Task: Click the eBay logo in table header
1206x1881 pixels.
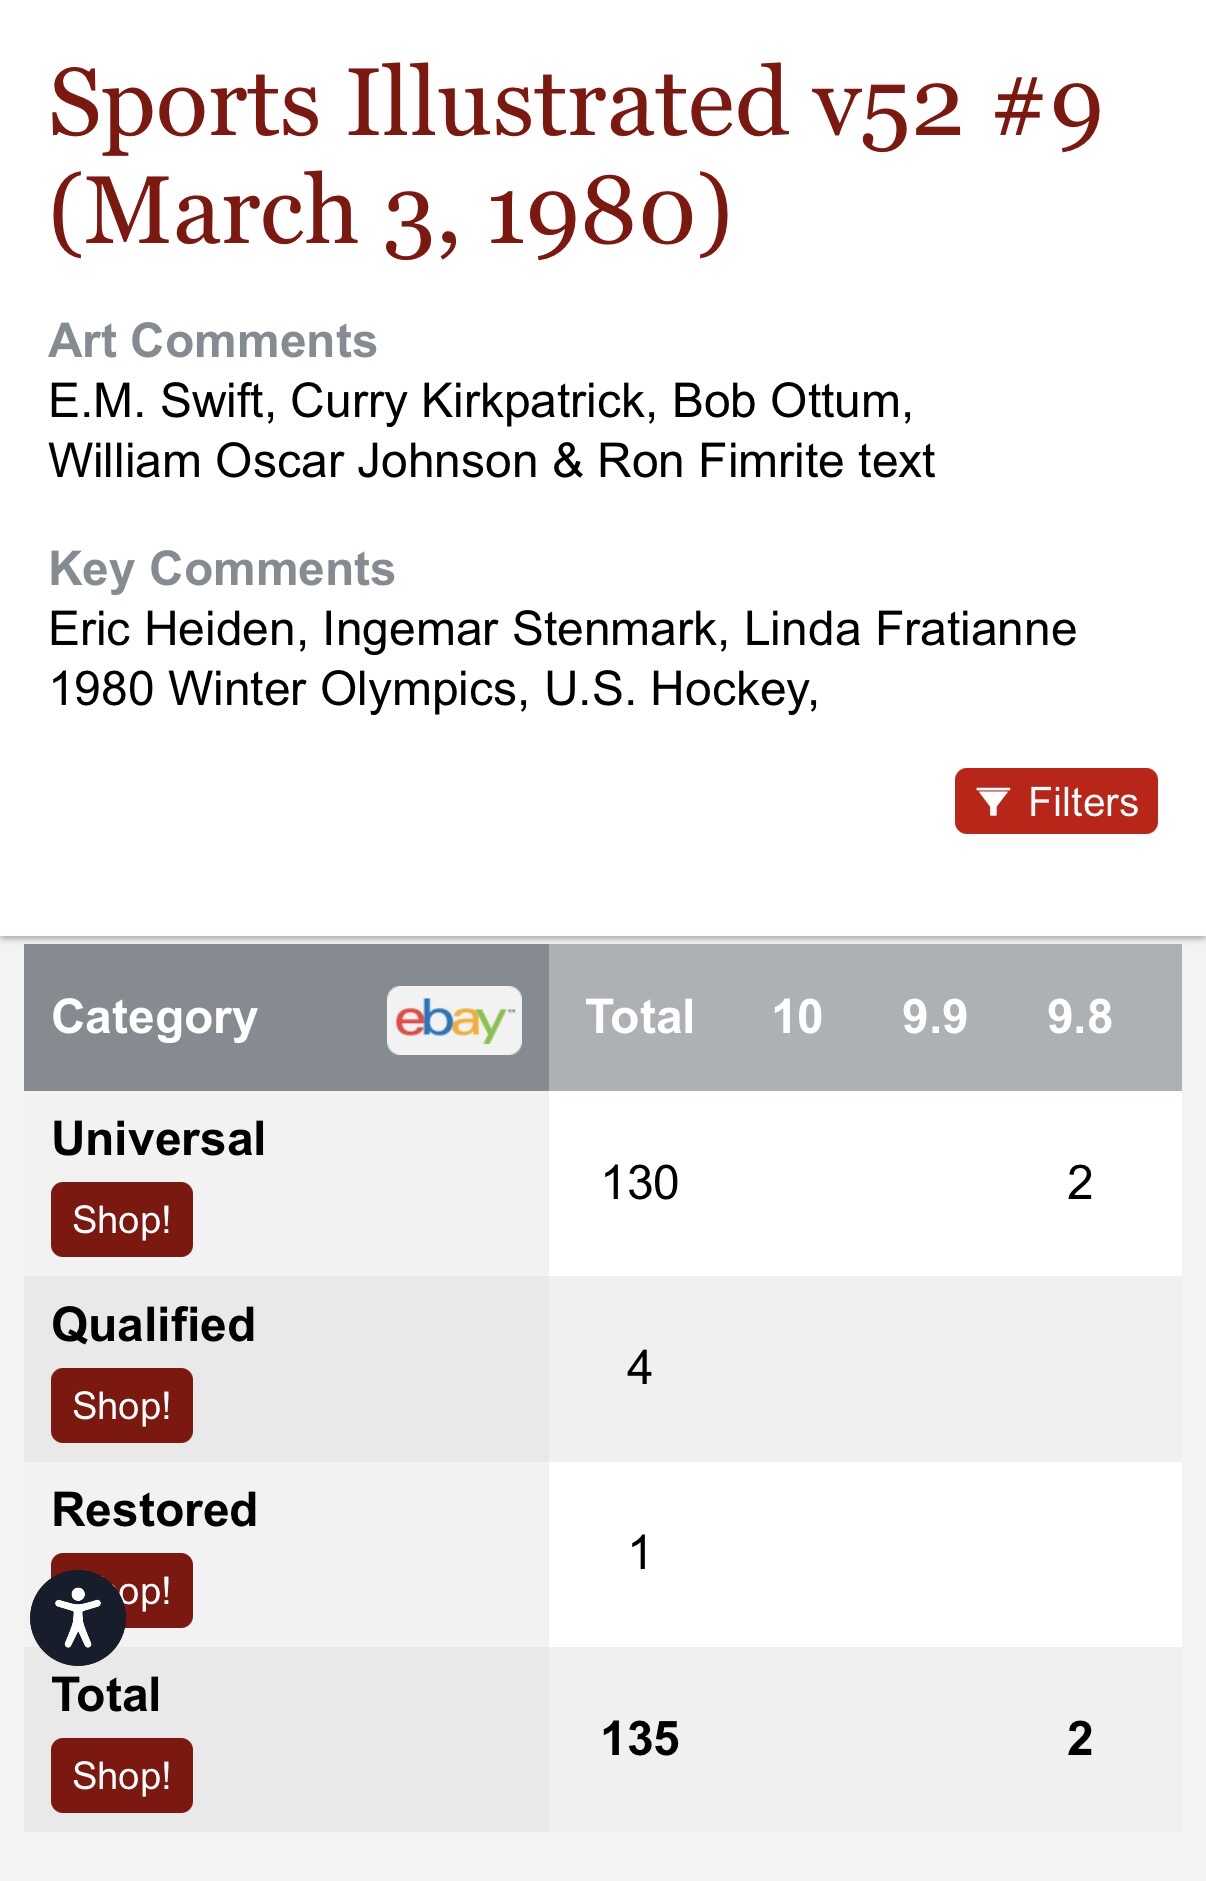Action: coord(454,1020)
